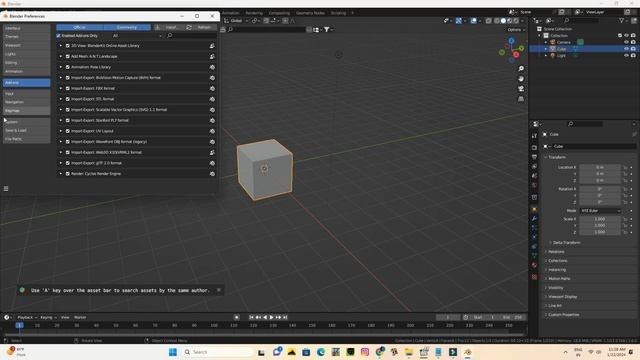Click the proportional editing icon in viewport header
The image size is (640, 360).
coord(285,20)
